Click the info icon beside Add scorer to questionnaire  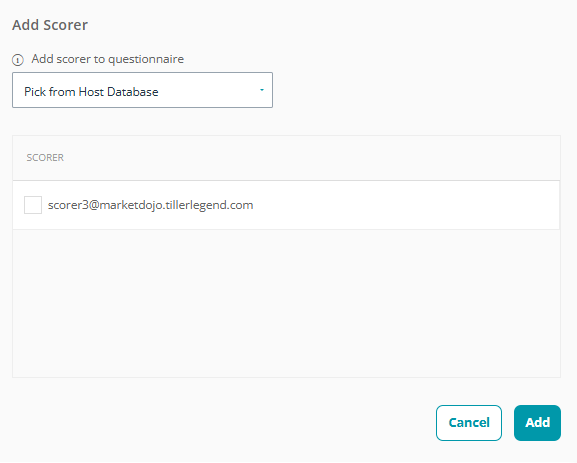[18, 60]
